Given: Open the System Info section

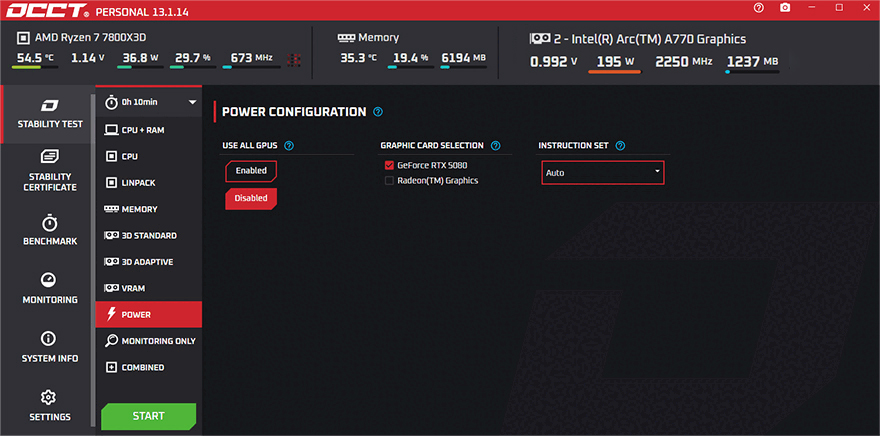Looking at the screenshot, I should tap(50, 347).
